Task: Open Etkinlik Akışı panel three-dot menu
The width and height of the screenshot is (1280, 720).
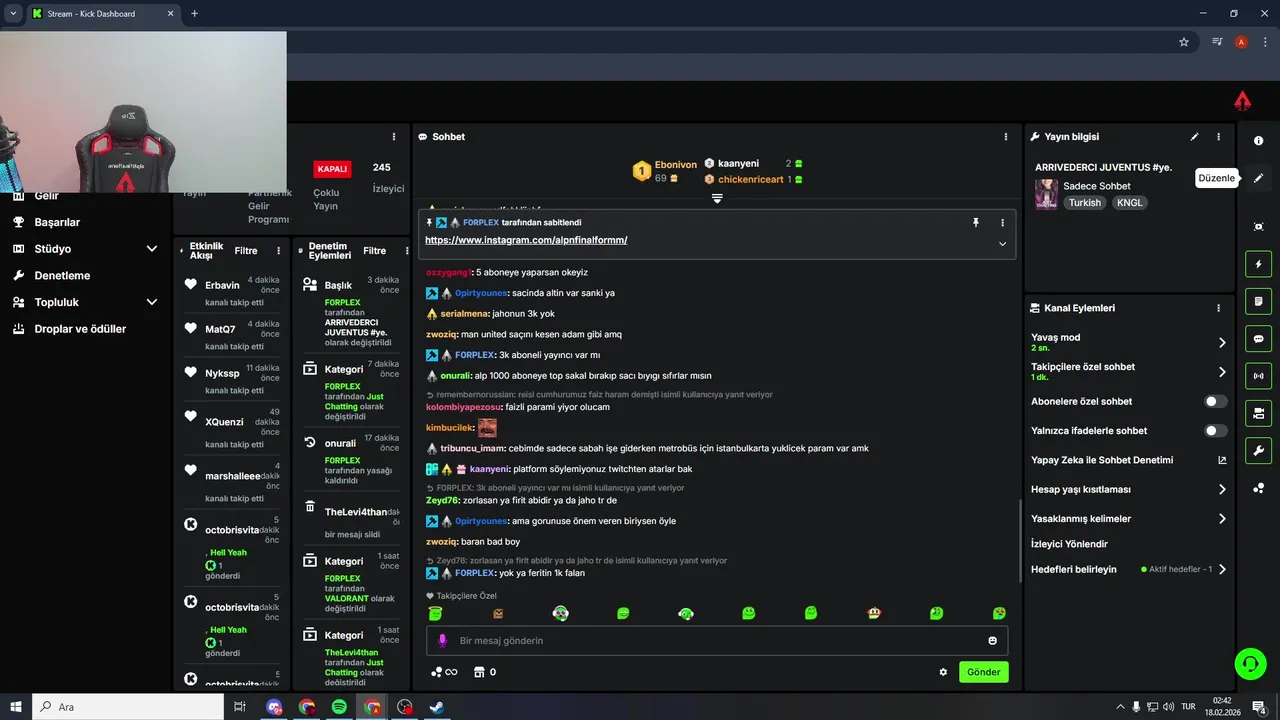Action: coord(279,251)
